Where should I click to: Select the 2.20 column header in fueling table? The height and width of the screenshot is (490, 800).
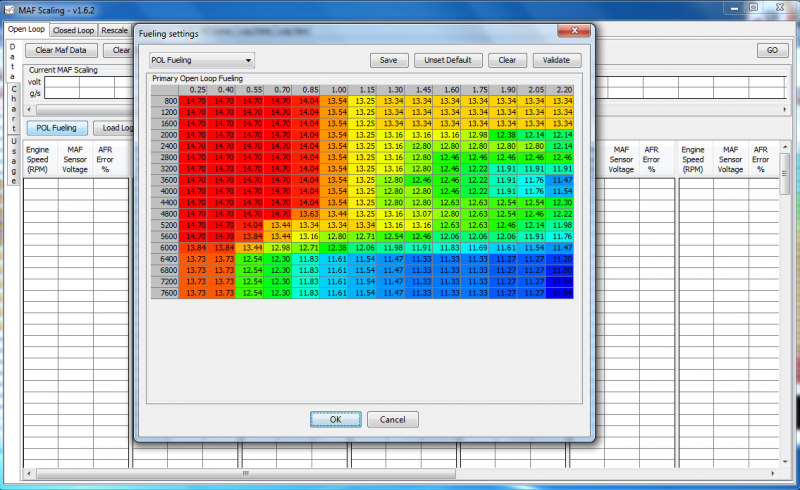pyautogui.click(x=563, y=90)
